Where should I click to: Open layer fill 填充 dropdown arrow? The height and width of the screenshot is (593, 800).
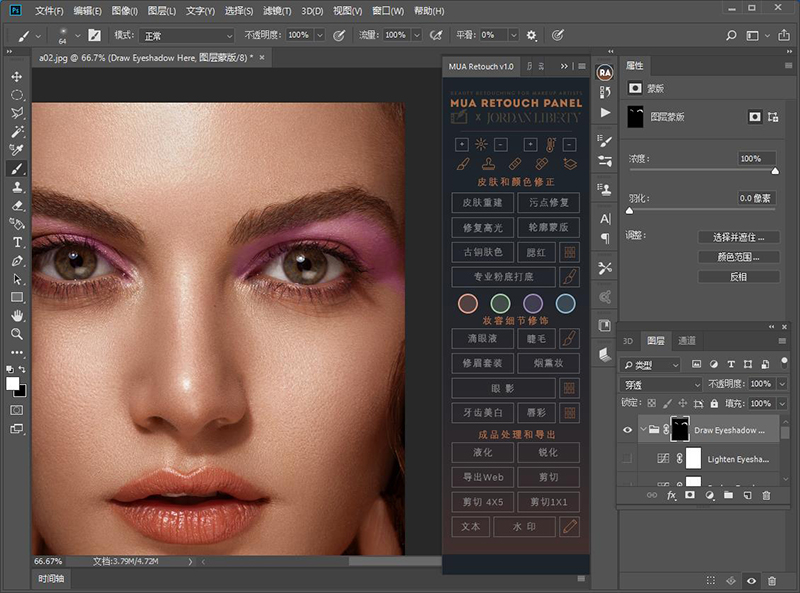pos(782,404)
